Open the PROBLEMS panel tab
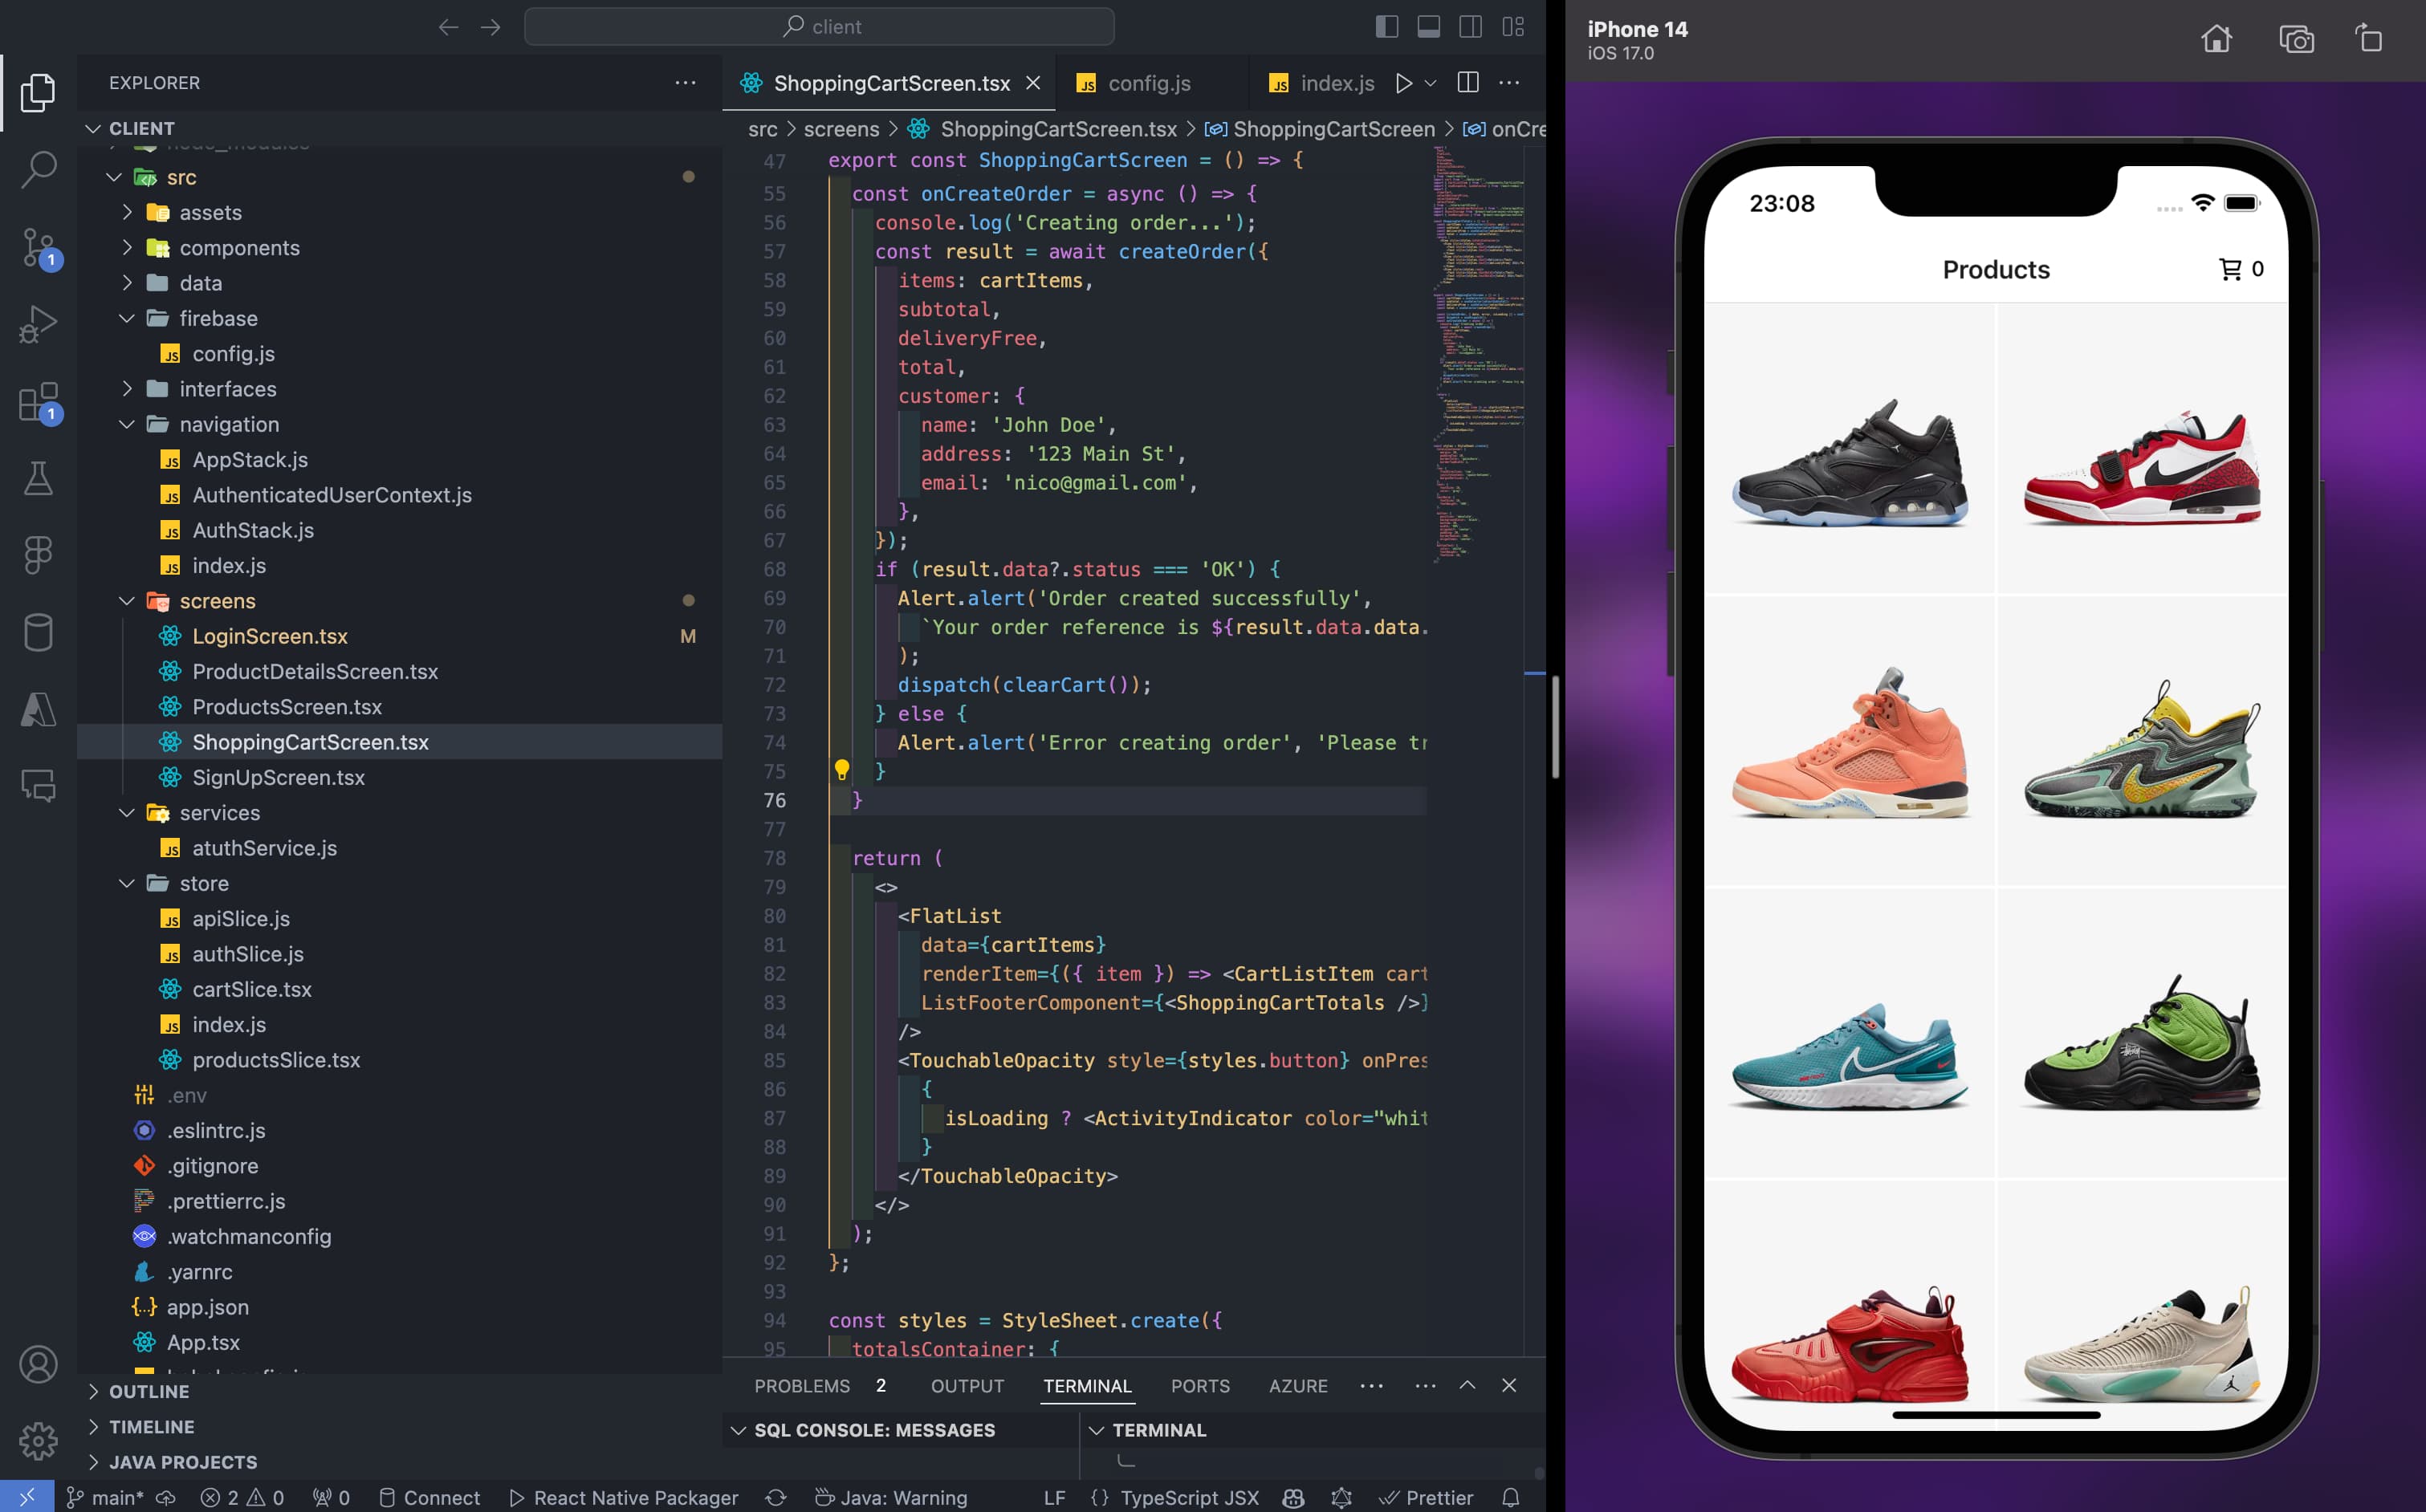Image resolution: width=2426 pixels, height=1512 pixels. [802, 1386]
